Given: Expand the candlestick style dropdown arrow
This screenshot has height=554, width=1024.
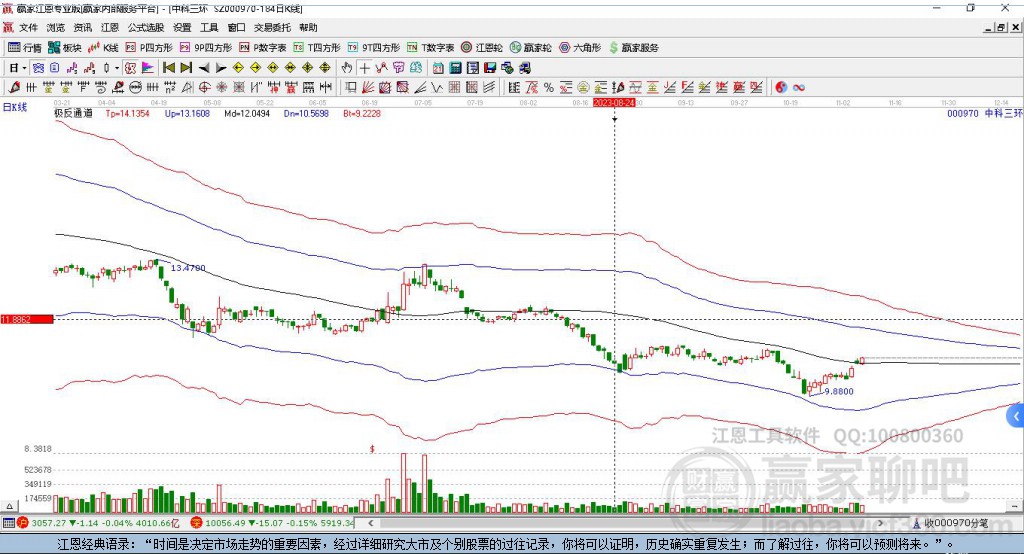Looking at the screenshot, I should [118, 67].
